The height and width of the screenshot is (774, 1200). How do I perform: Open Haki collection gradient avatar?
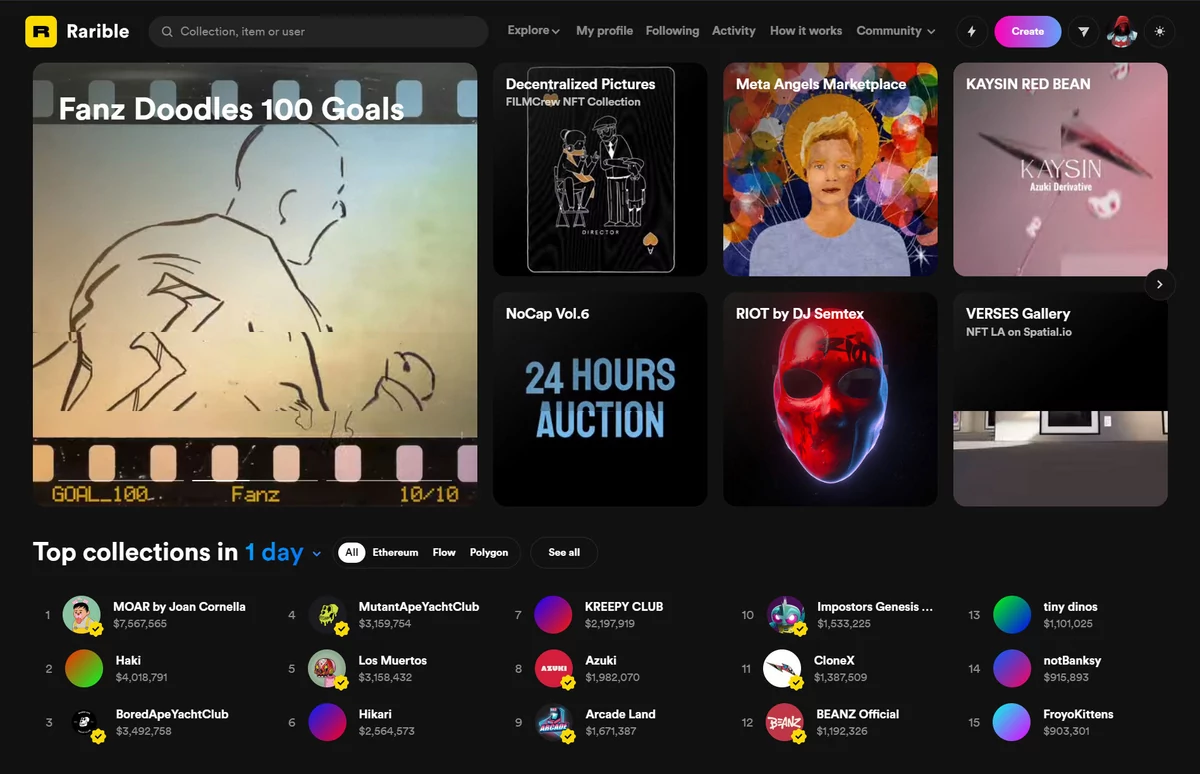[x=84, y=668]
